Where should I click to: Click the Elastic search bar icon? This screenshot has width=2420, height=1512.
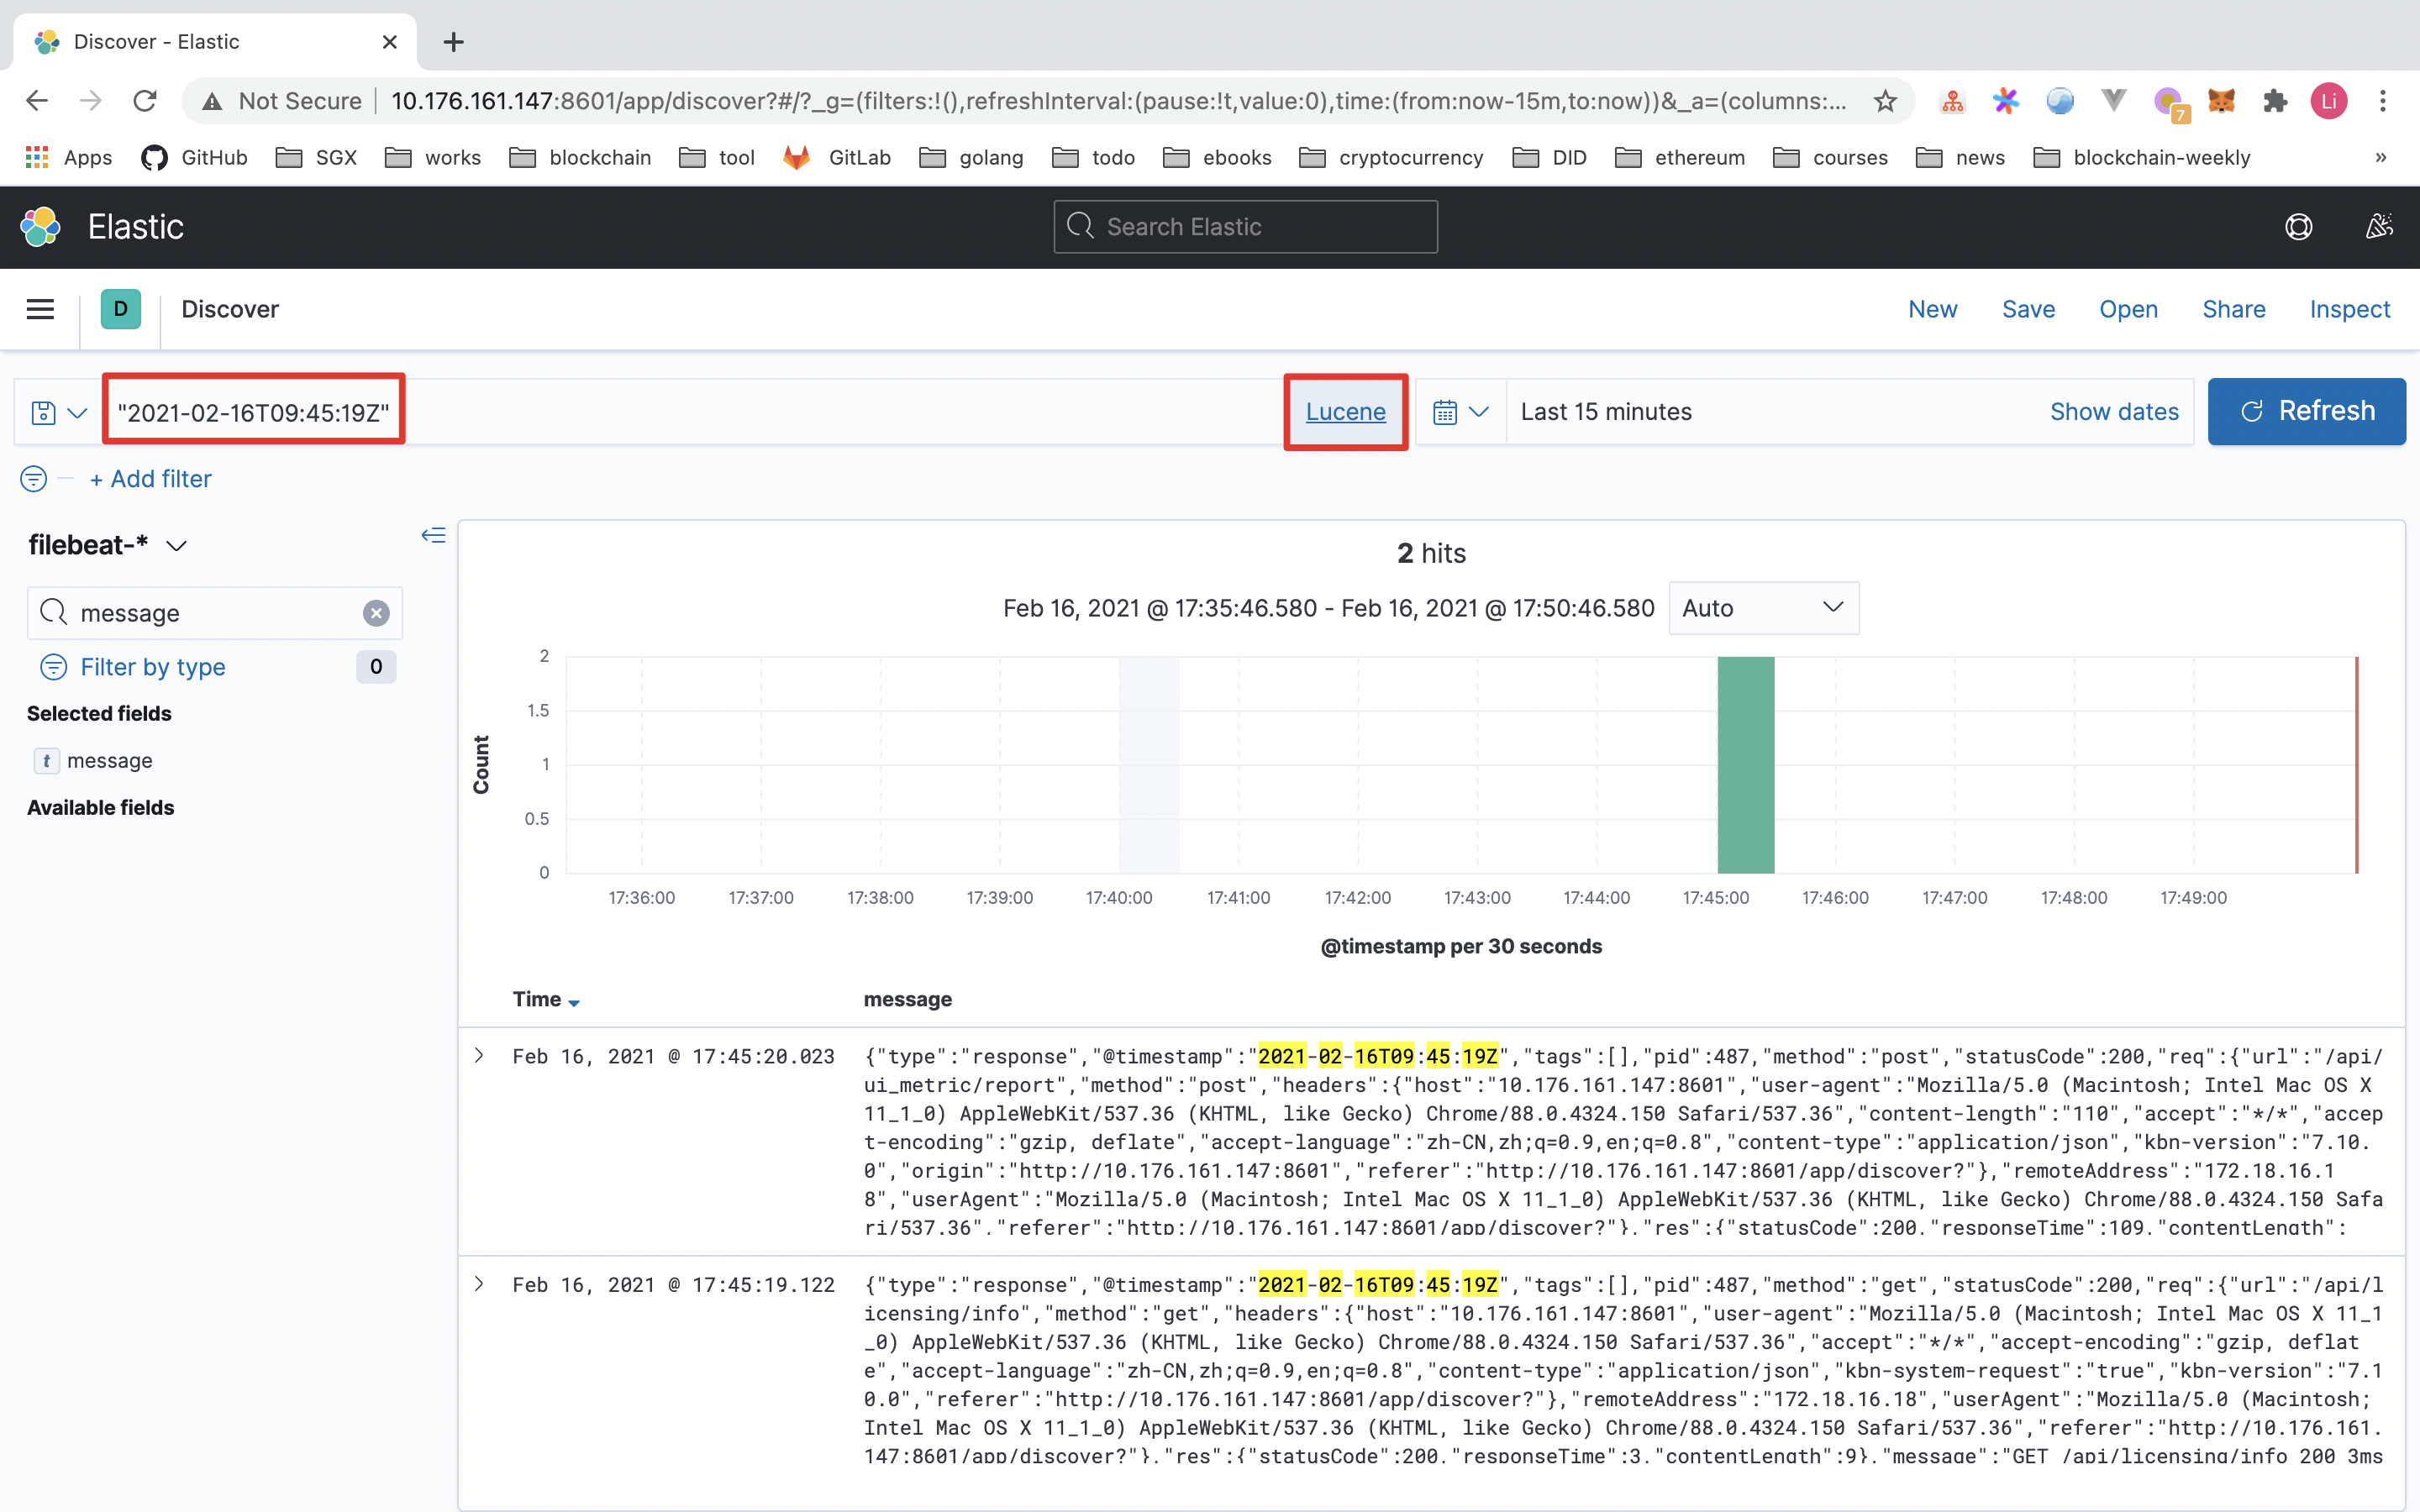(1081, 227)
